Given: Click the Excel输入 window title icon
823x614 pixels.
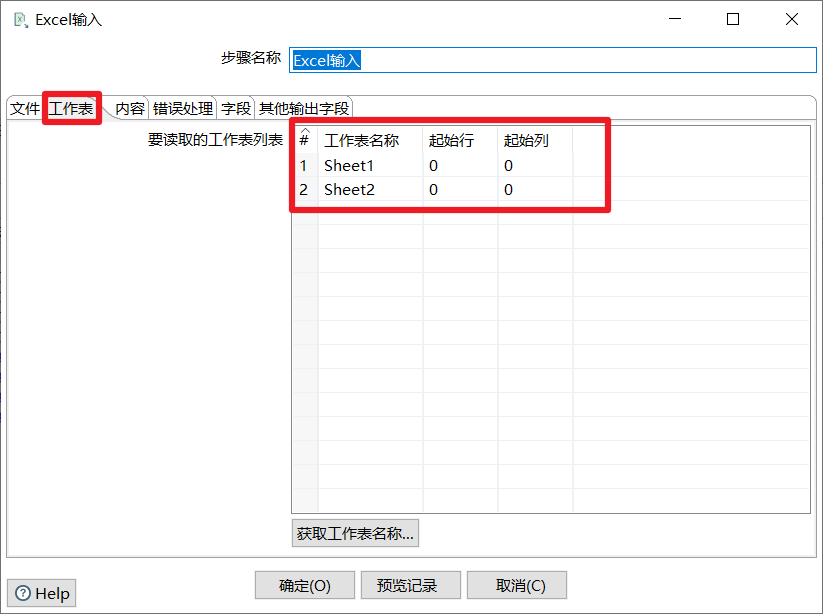Looking at the screenshot, I should [x=20, y=20].
